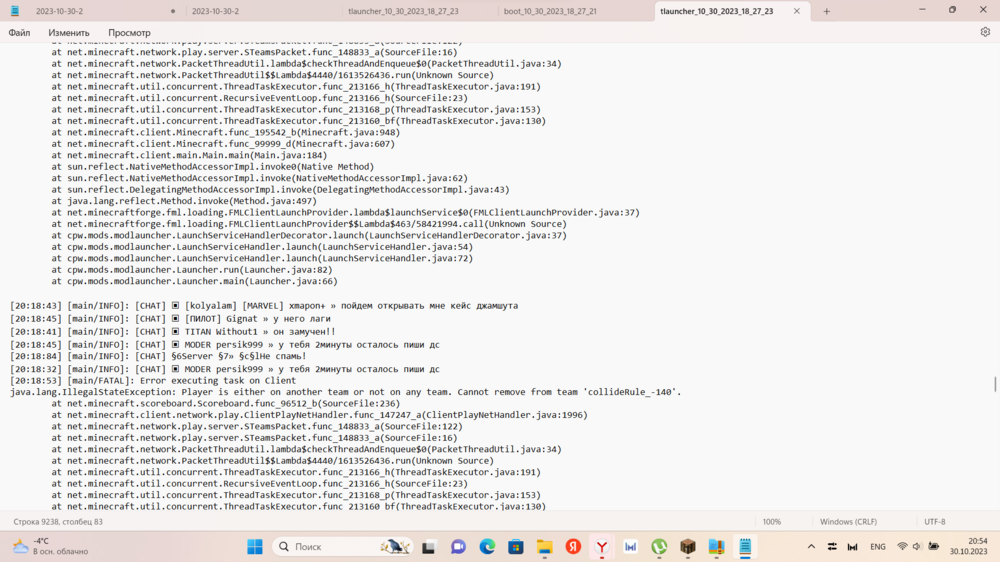Open the Файл menu
The width and height of the screenshot is (1000, 562).
[19, 33]
